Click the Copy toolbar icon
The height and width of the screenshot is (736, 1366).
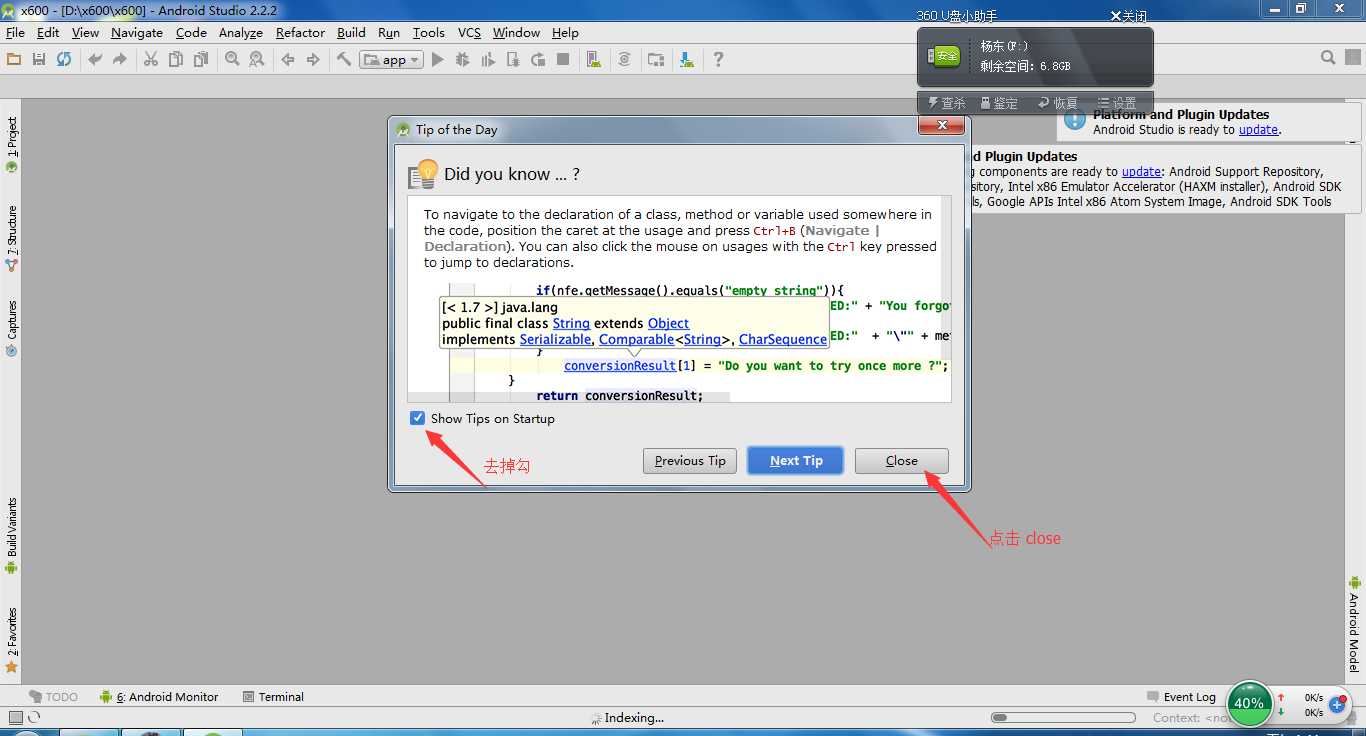pyautogui.click(x=176, y=59)
